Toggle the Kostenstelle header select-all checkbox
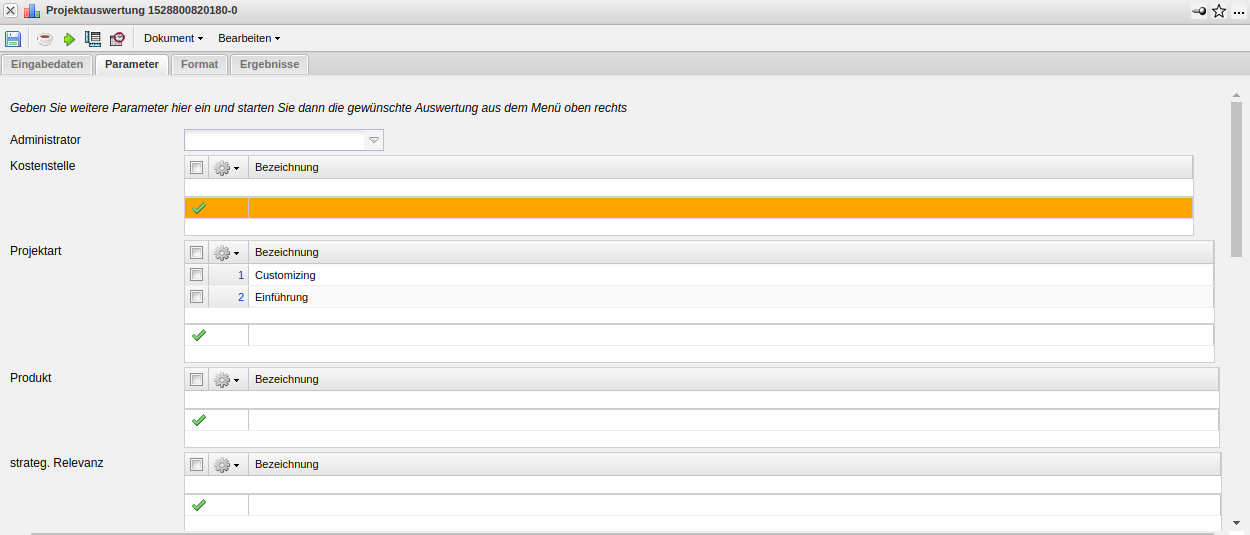Image resolution: width=1250 pixels, height=535 pixels. click(x=196, y=167)
